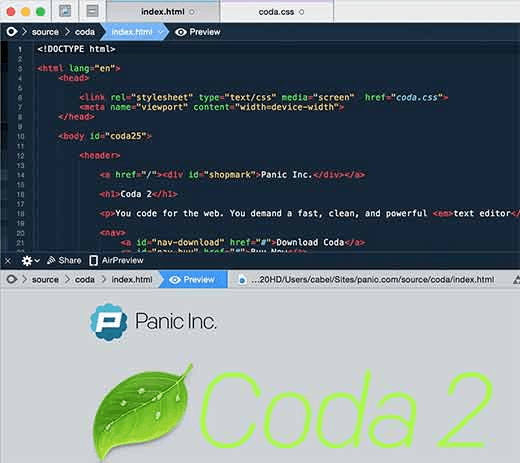Click line number 21 in the gutter
The width and height of the screenshot is (520, 463).
pos(20,243)
